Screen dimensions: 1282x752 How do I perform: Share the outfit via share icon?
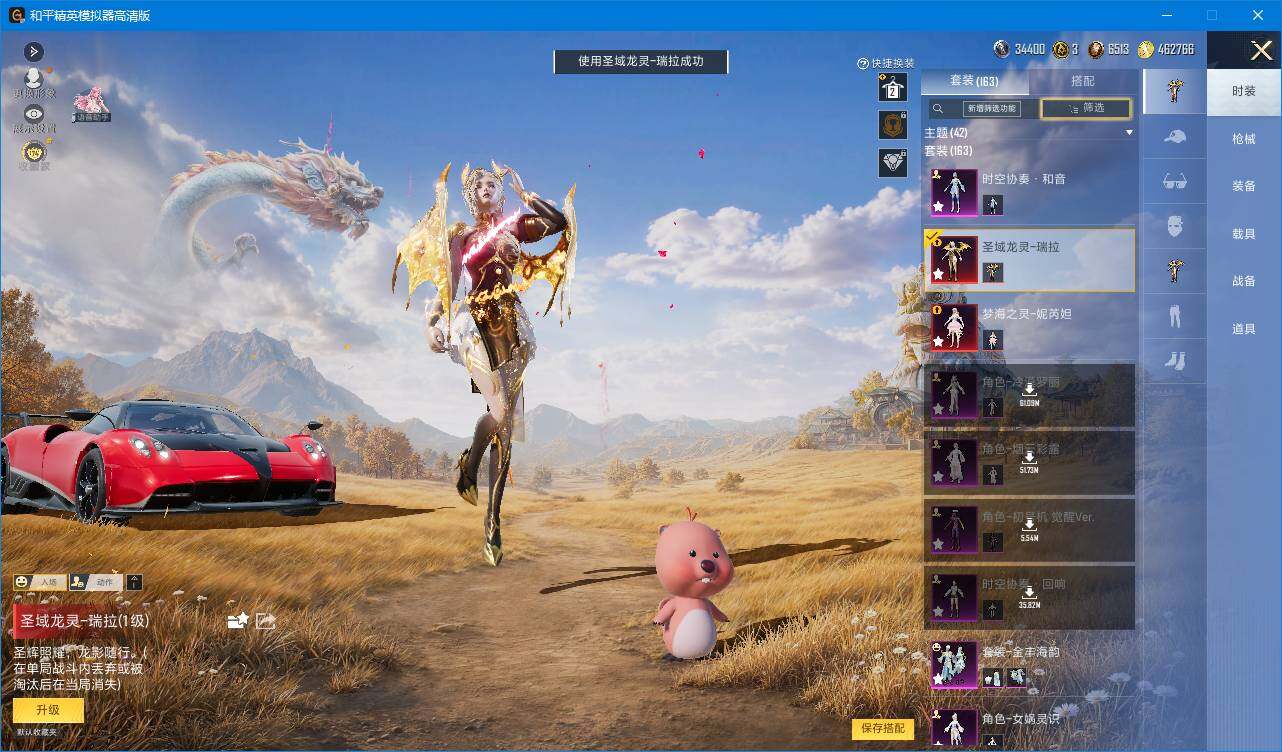click(265, 621)
